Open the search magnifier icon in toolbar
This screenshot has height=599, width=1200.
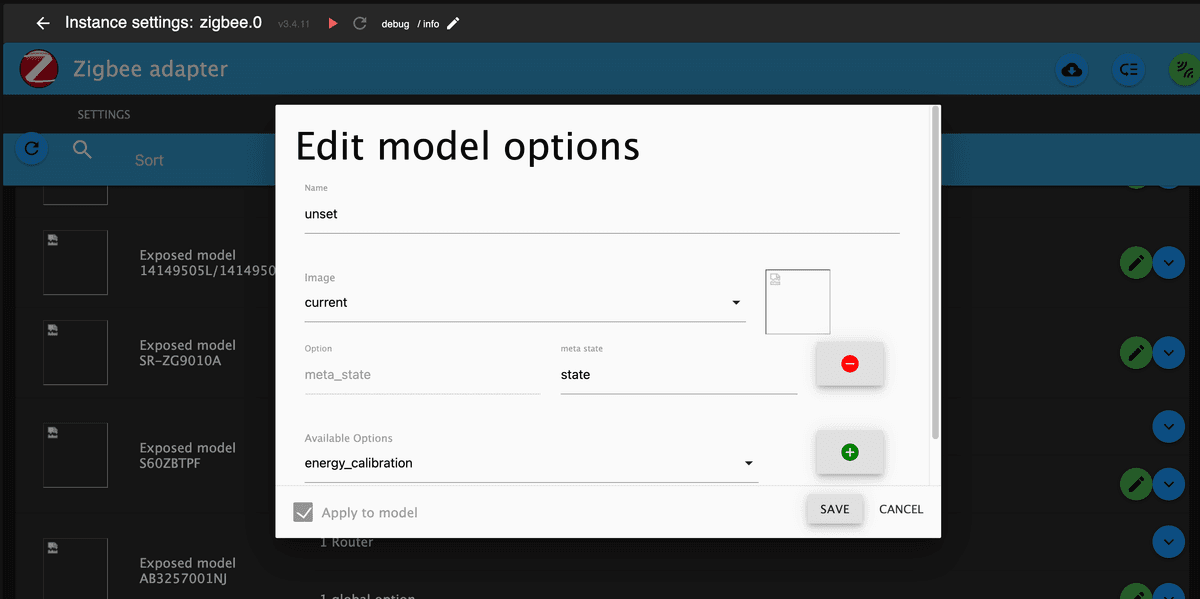coord(83,150)
